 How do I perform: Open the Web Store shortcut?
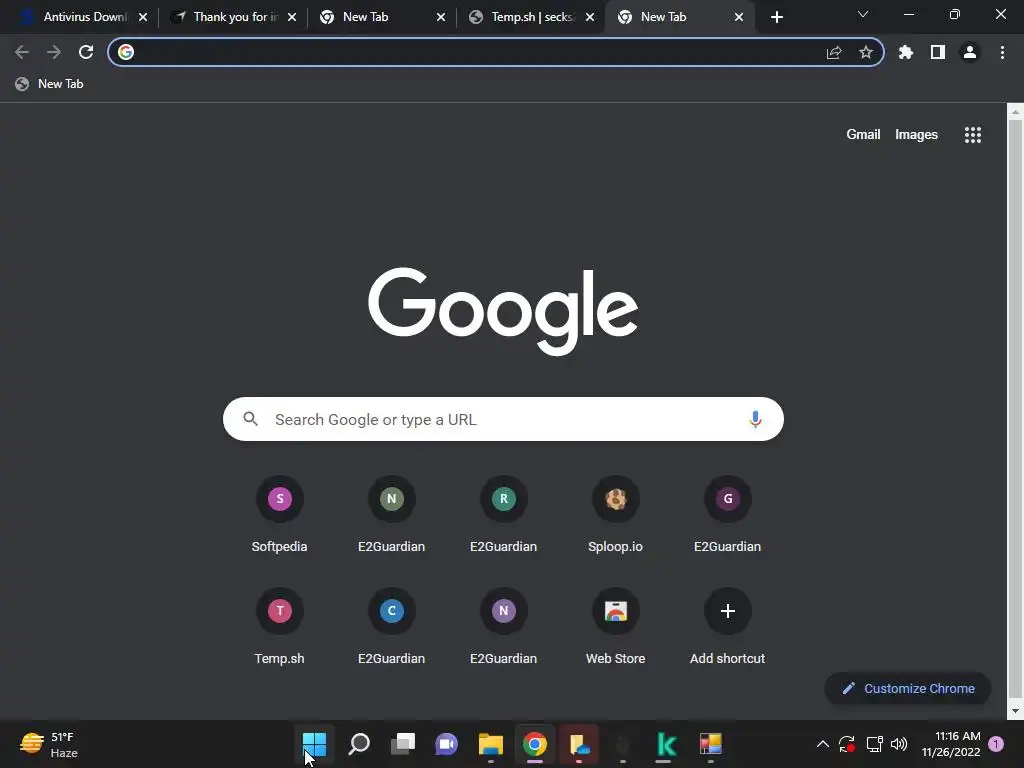pyautogui.click(x=615, y=627)
